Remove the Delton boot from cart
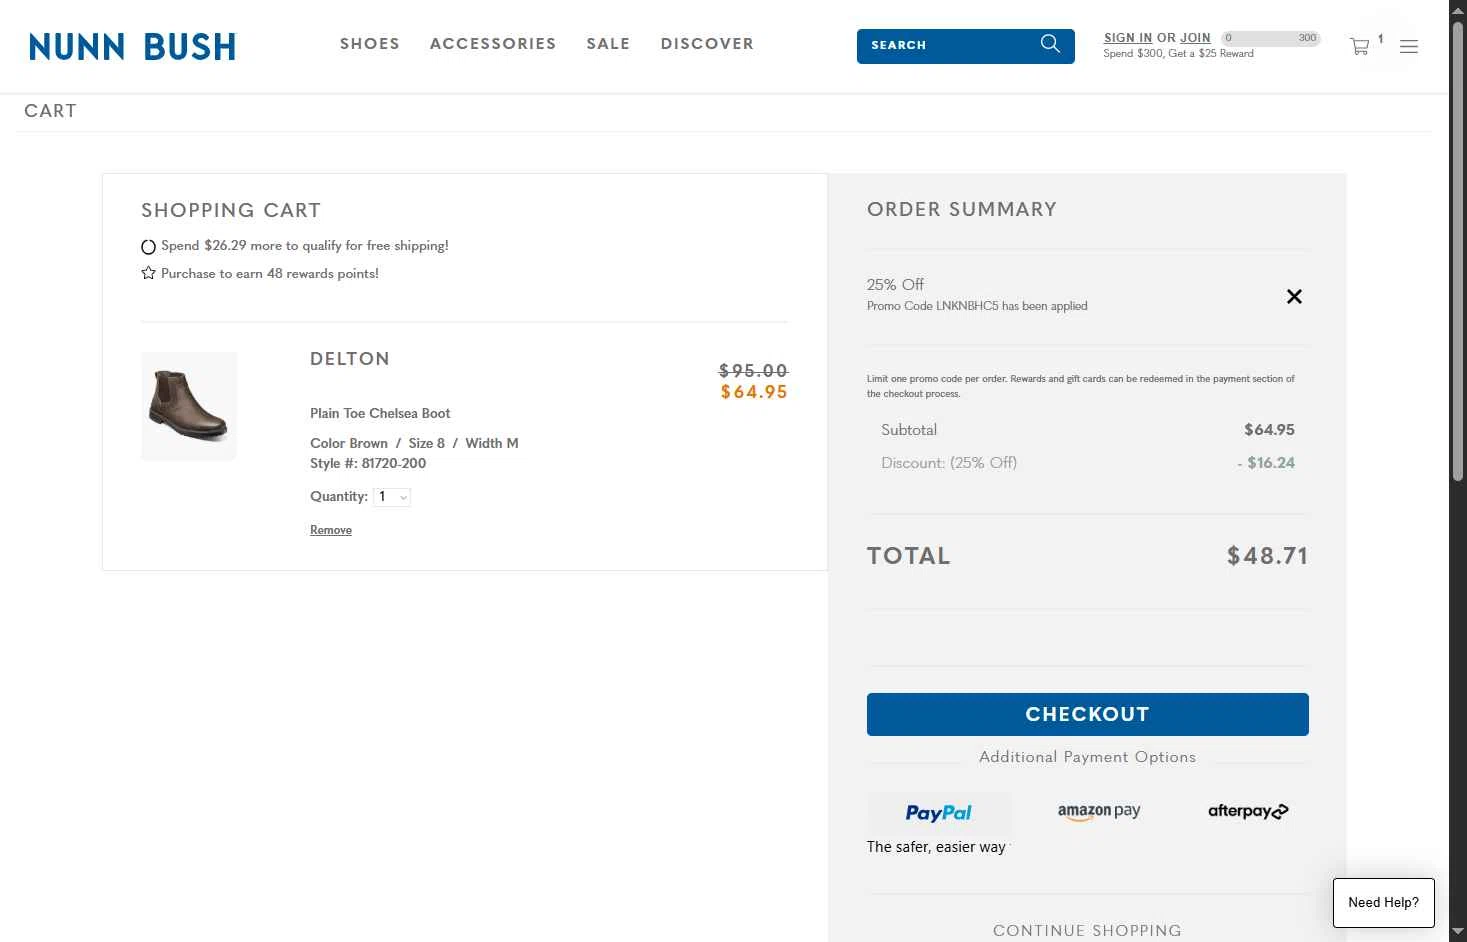 tap(331, 530)
